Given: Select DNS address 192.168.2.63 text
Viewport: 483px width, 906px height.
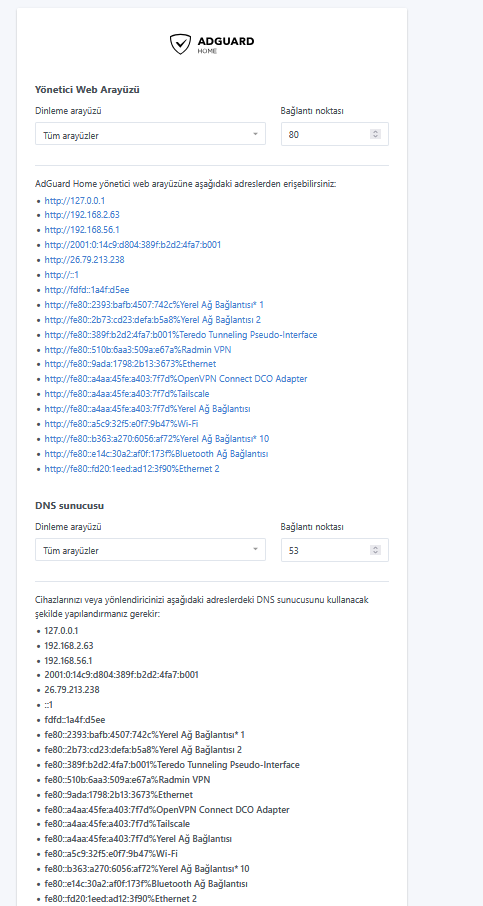Looking at the screenshot, I should click(69, 645).
